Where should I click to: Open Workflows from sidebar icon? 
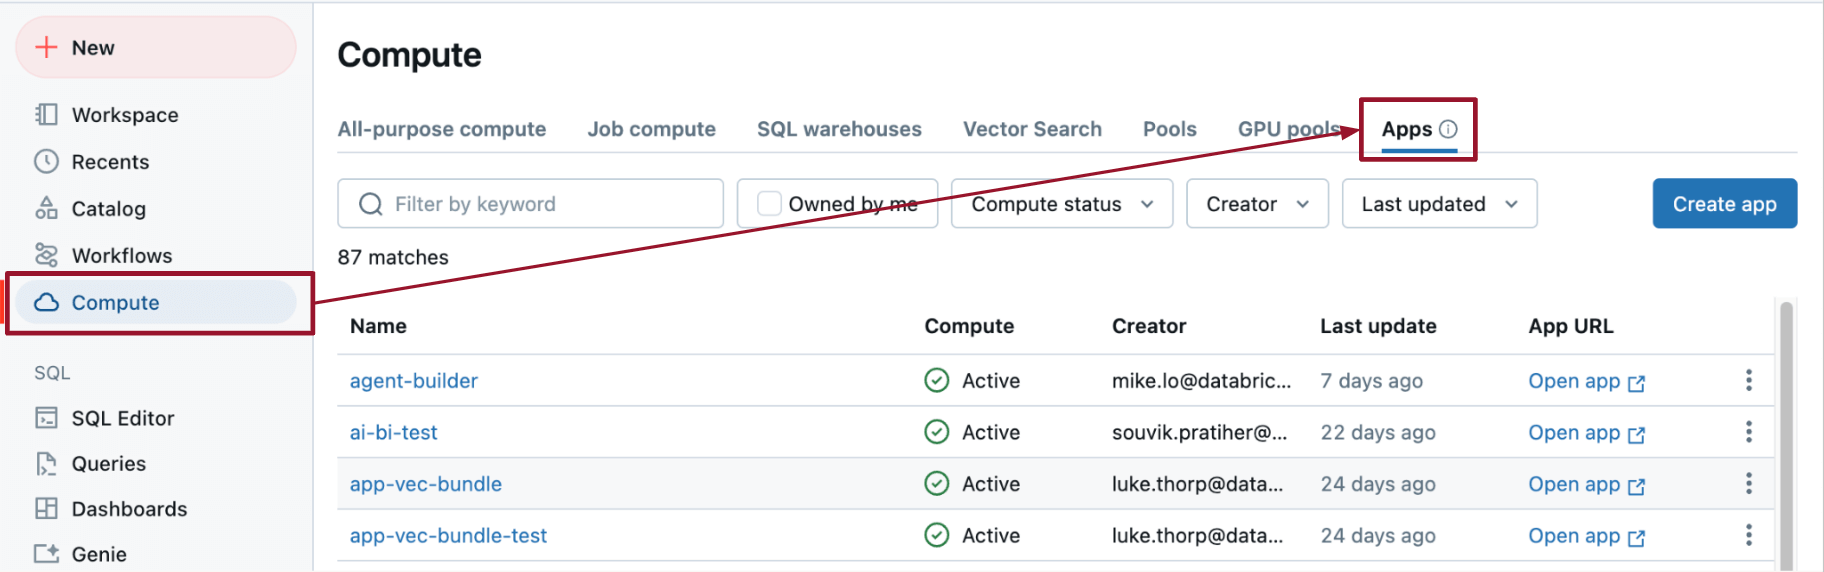click(x=46, y=256)
